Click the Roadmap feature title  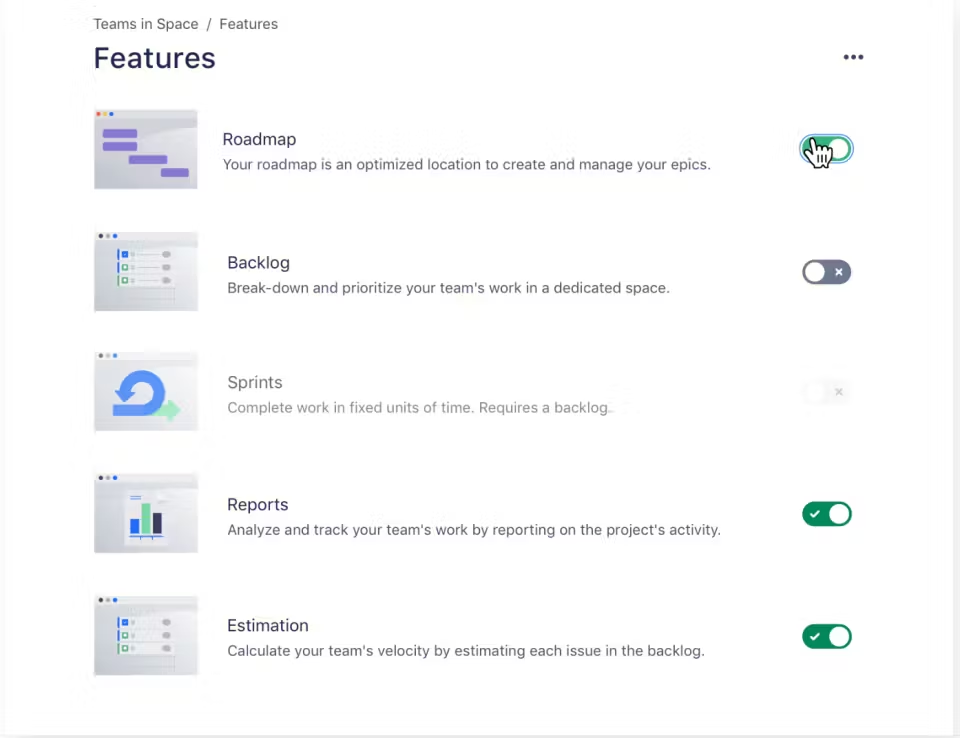[x=259, y=140]
